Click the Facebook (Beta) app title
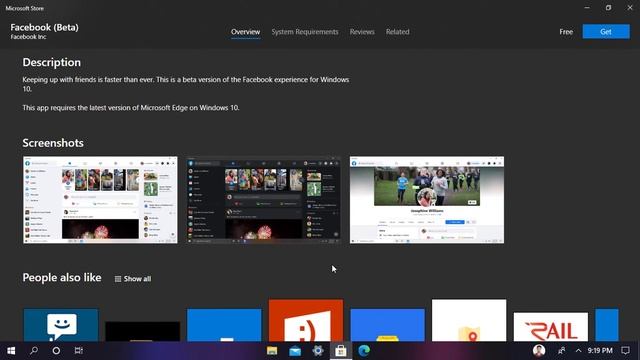This screenshot has height=360, width=640. pos(44,27)
